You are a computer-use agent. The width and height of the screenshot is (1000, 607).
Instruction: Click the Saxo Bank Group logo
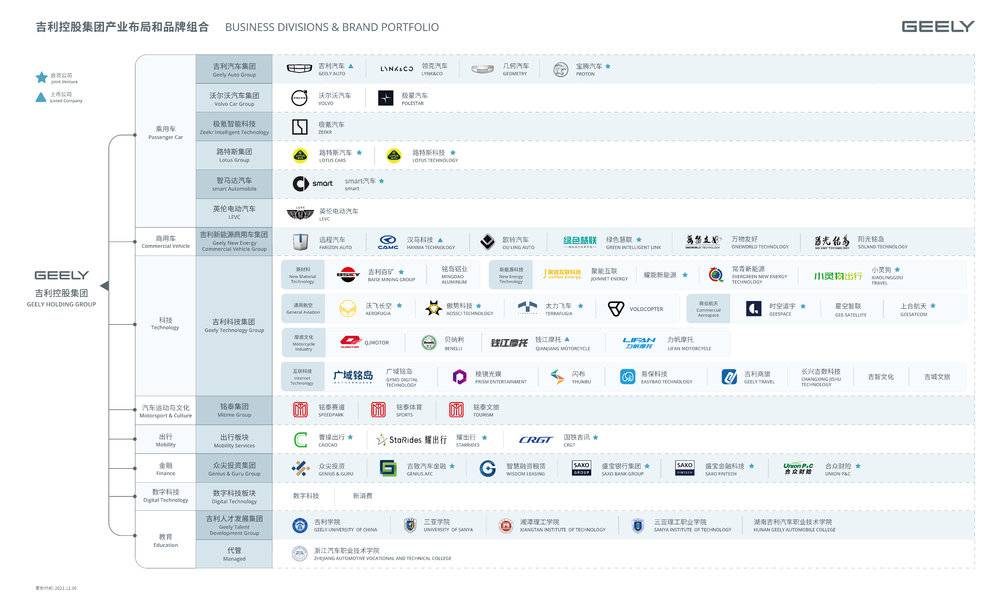(x=582, y=469)
